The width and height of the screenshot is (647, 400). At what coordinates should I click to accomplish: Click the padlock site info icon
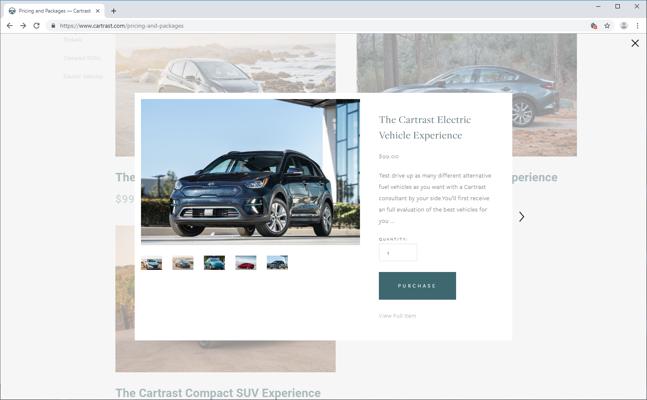53,26
